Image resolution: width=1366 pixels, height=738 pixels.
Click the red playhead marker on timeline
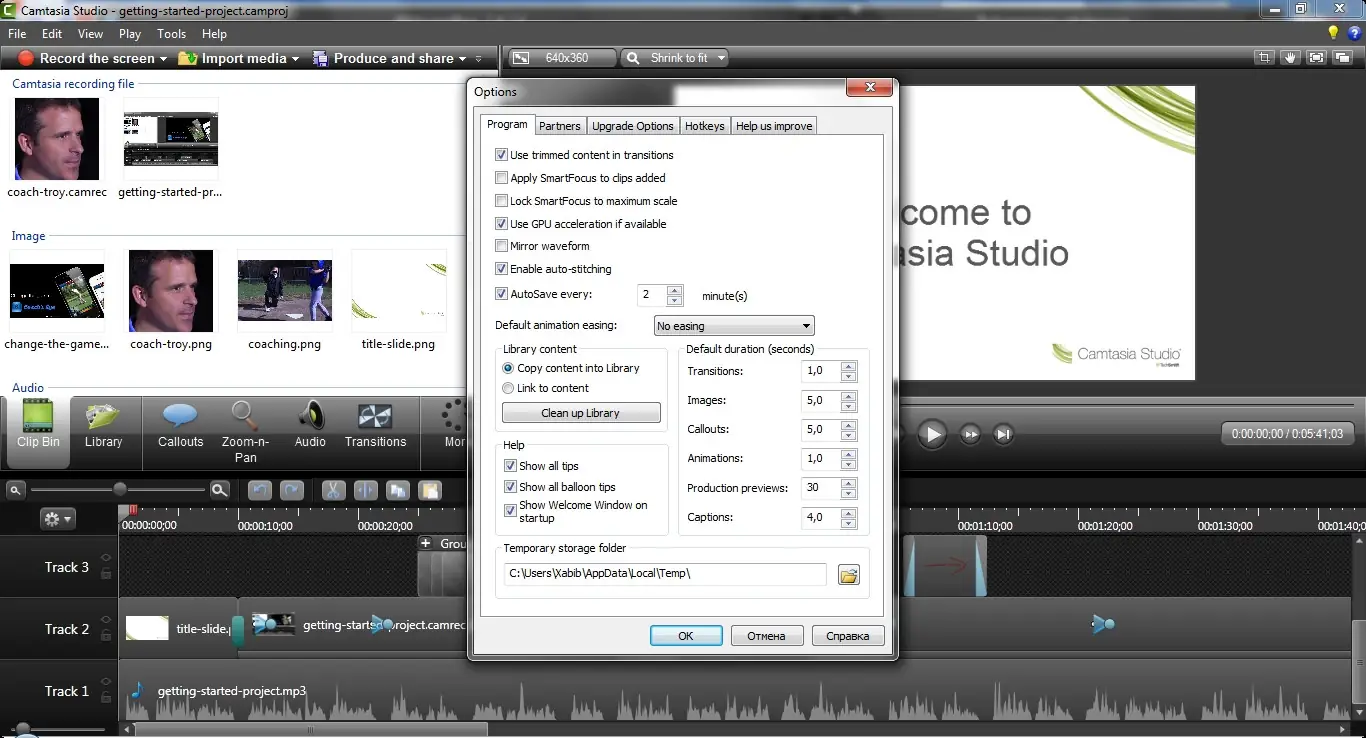[133, 510]
